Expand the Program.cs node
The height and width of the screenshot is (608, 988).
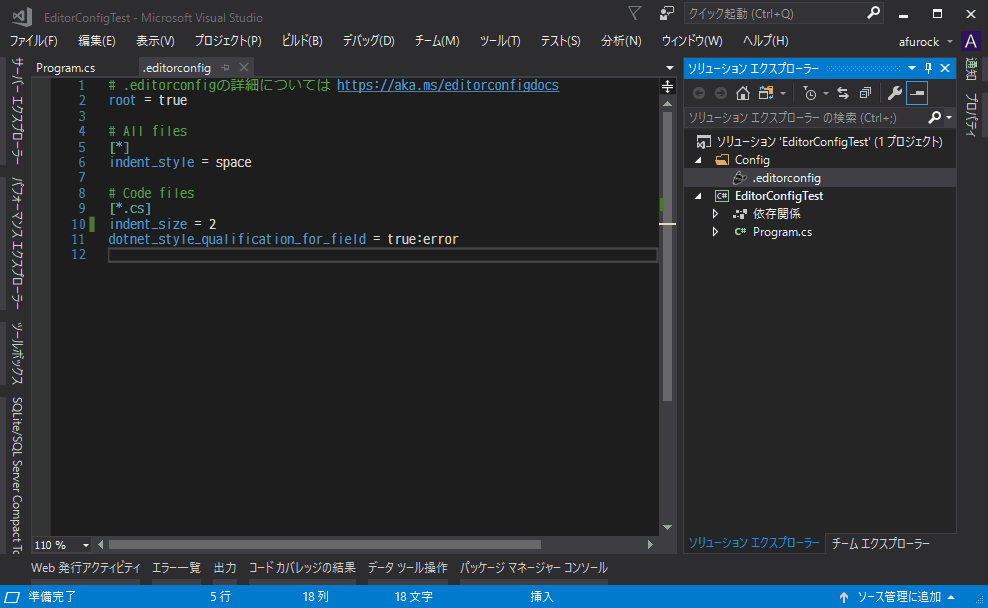tap(715, 232)
